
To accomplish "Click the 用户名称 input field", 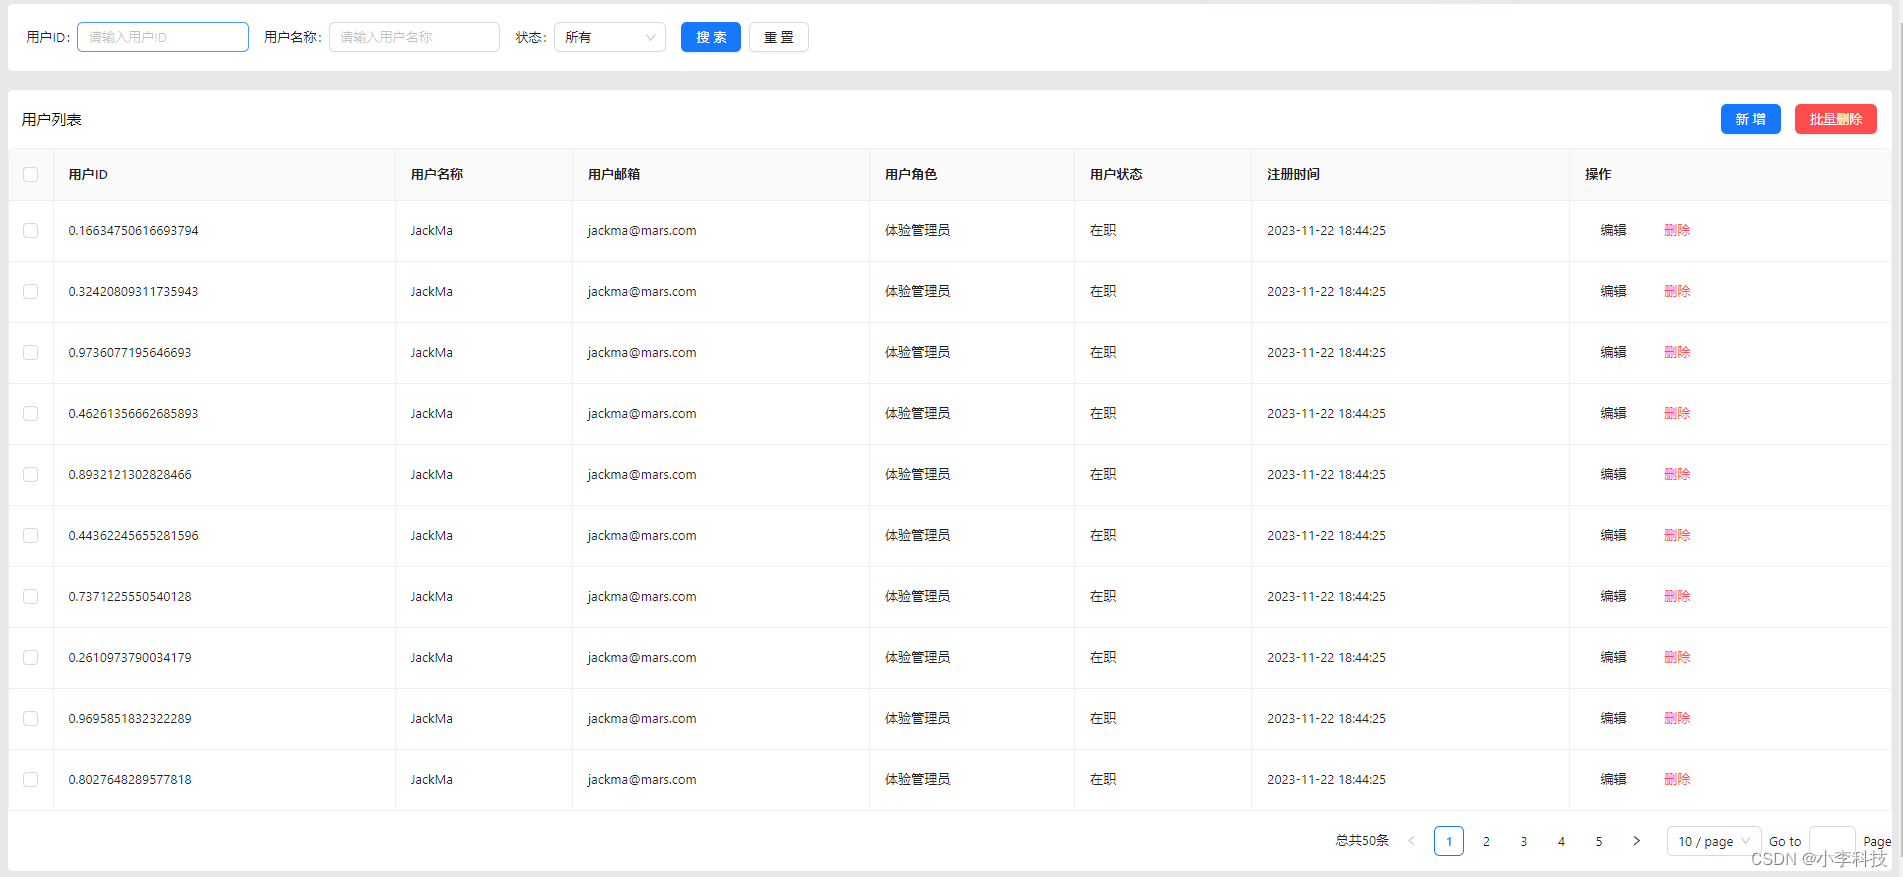I will (414, 37).
